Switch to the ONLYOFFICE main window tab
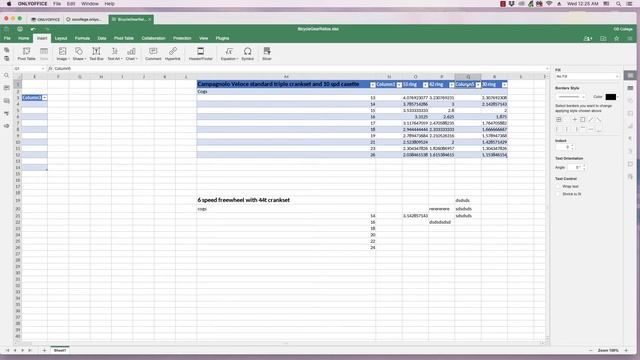The width and height of the screenshot is (640, 360). tap(46, 19)
